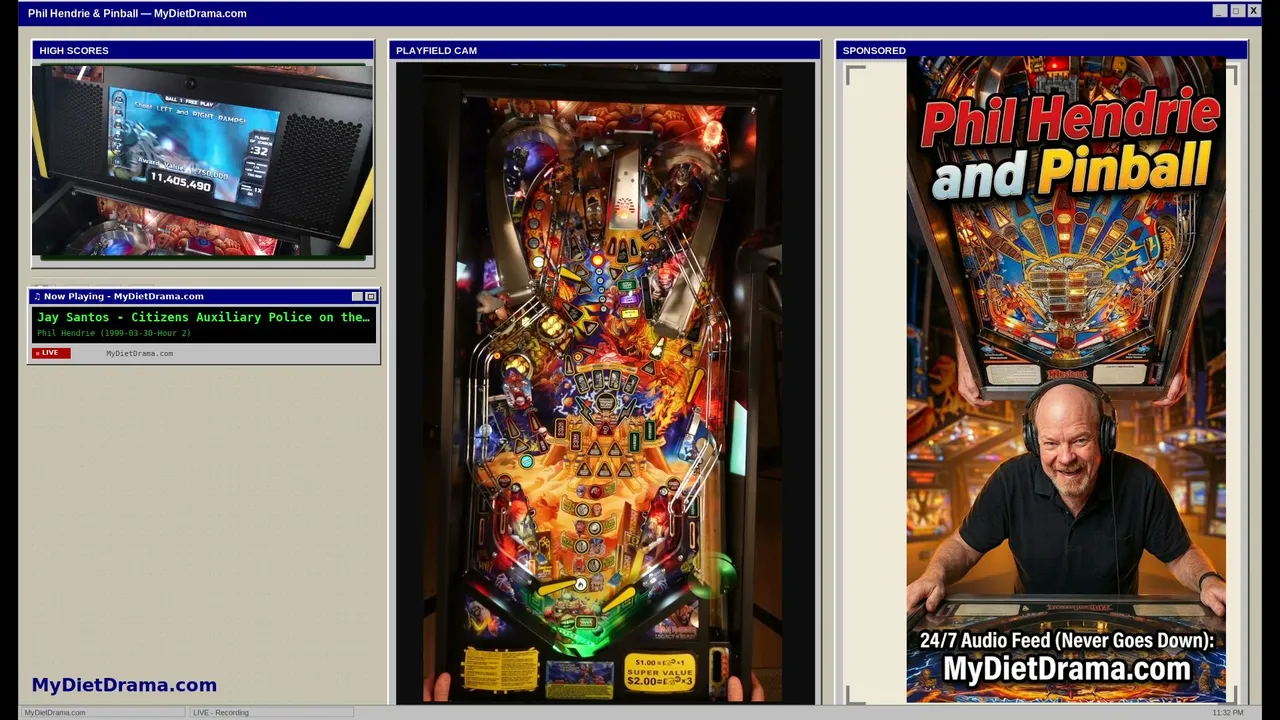
Task: Minimize the Now Playing window
Action: pos(357,296)
